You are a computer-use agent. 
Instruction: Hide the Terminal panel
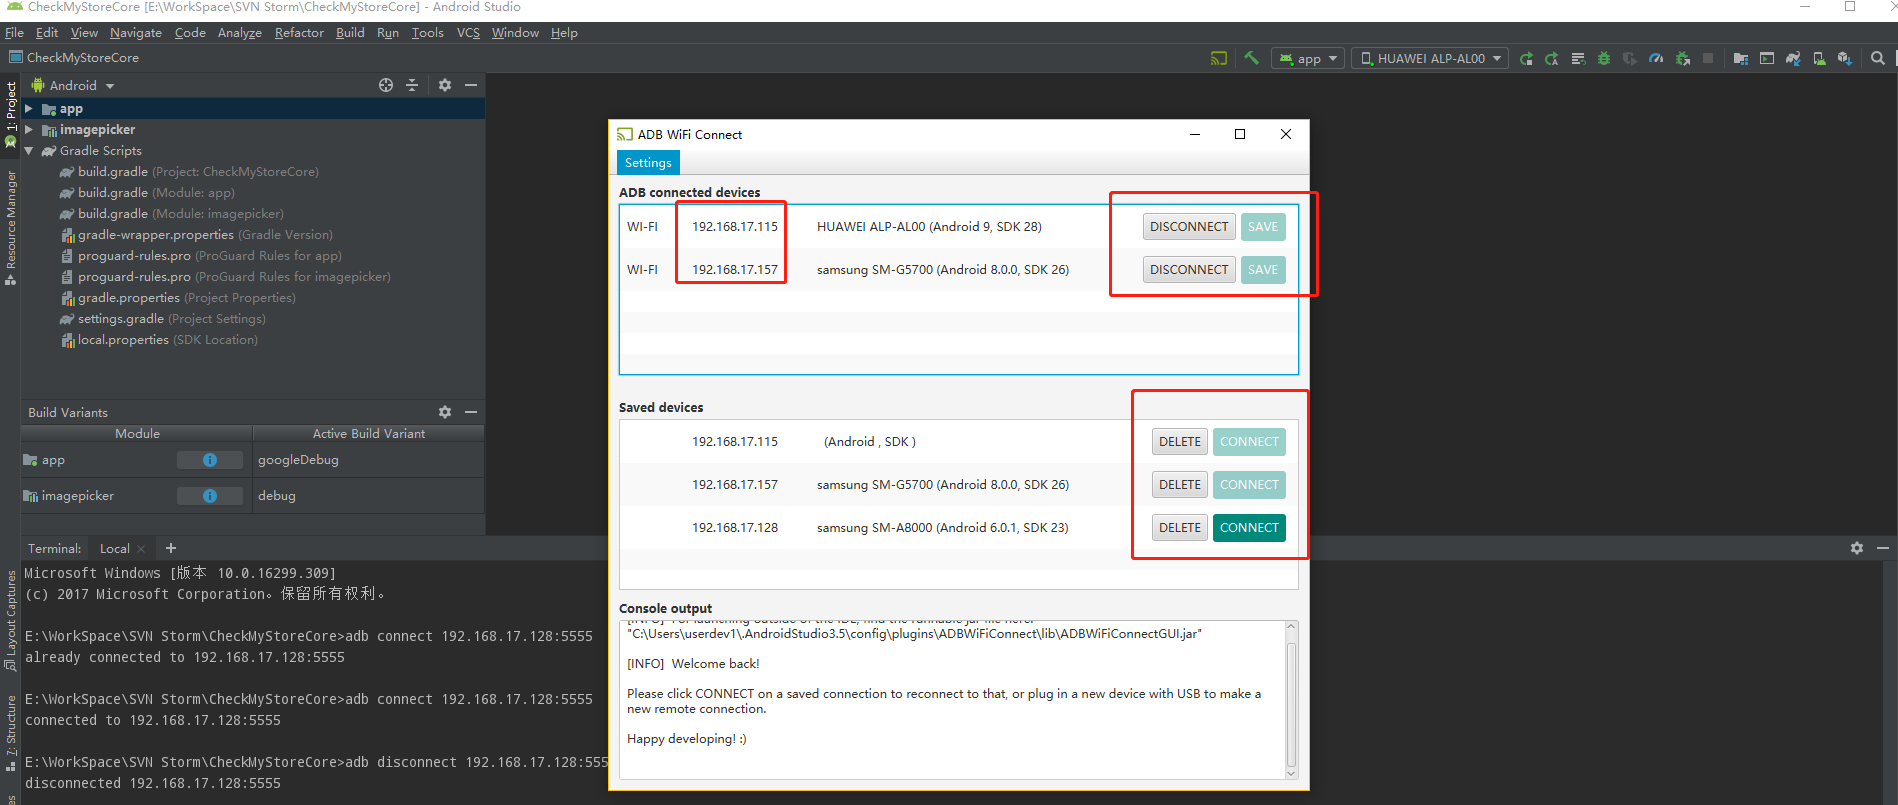(x=1883, y=548)
